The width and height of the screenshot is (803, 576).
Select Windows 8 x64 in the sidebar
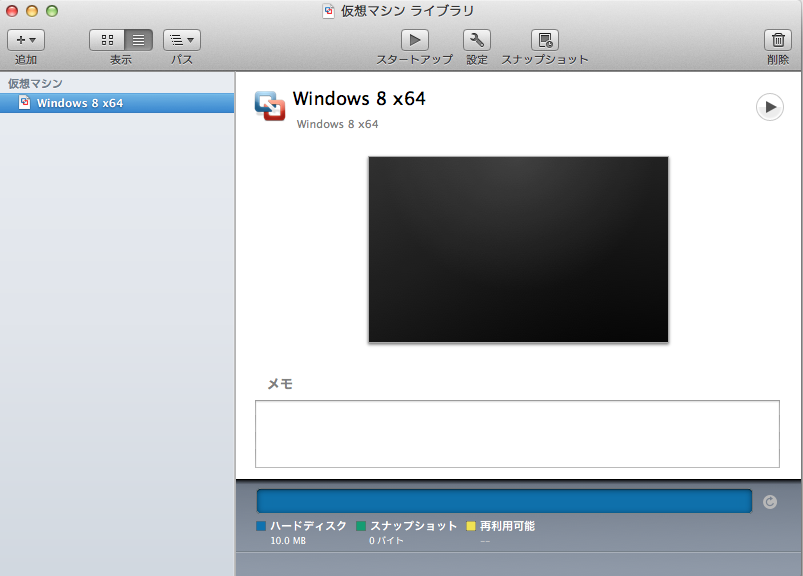117,103
